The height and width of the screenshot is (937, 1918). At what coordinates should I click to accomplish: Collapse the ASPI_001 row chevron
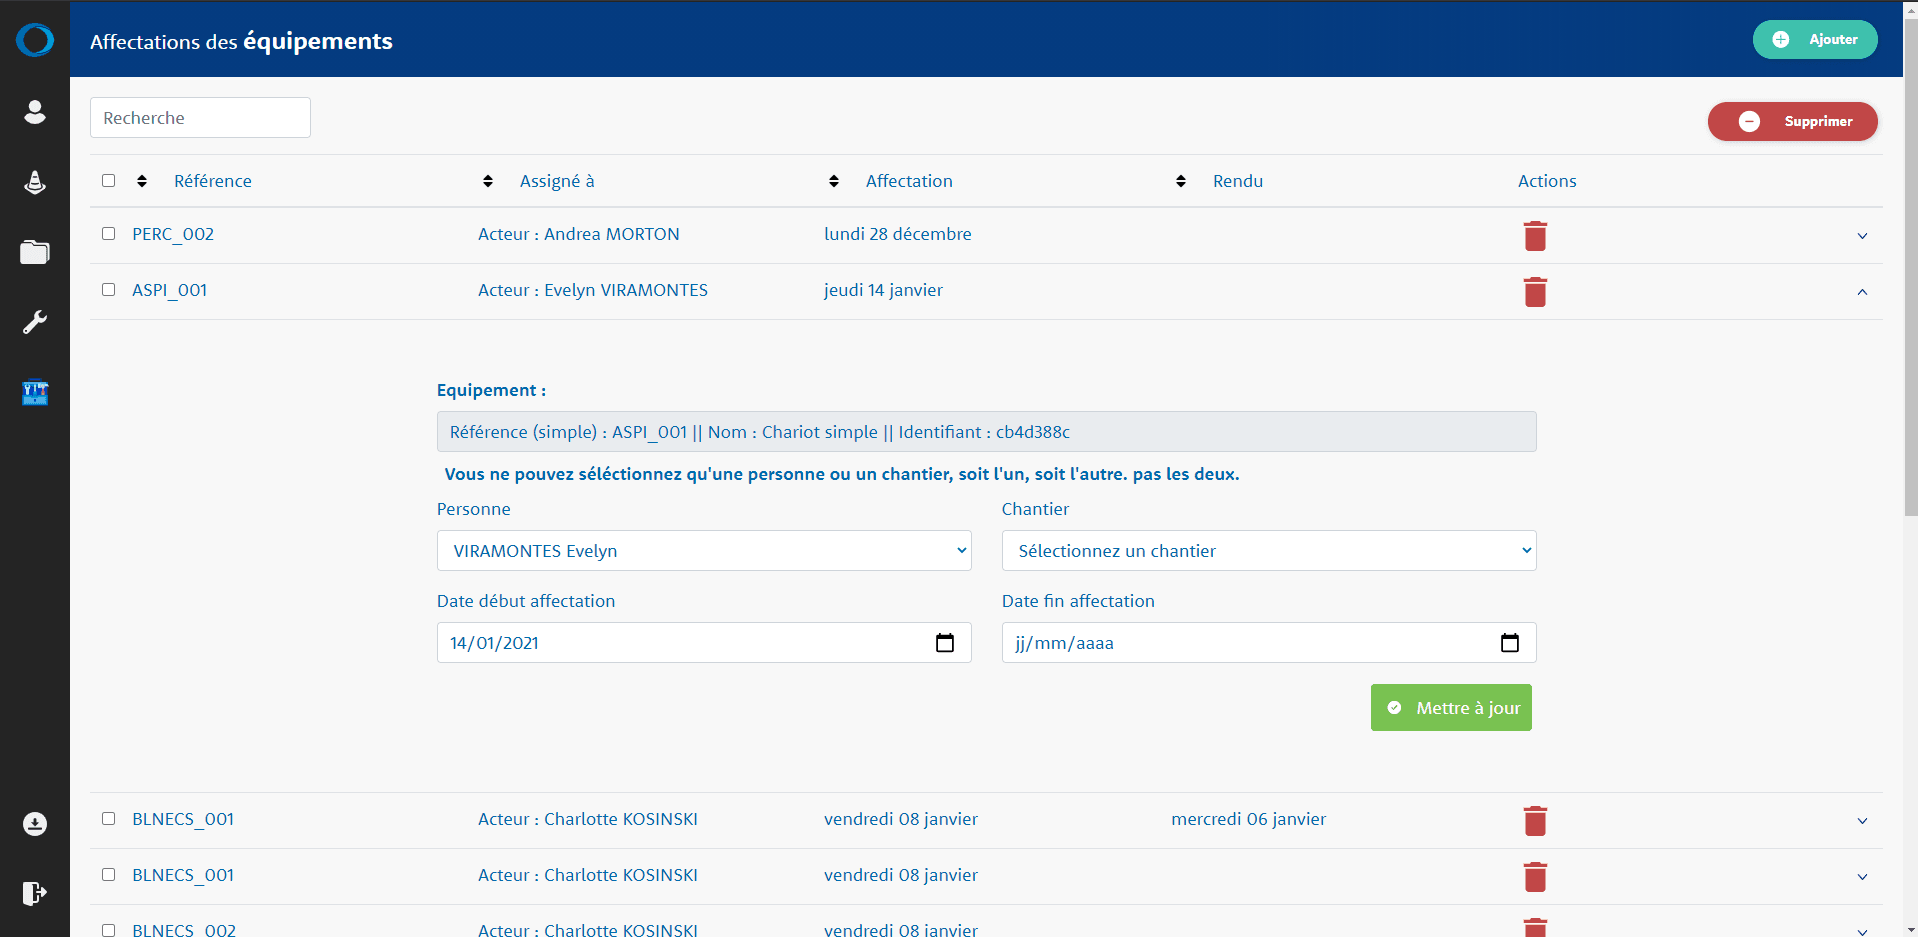pyautogui.click(x=1862, y=292)
